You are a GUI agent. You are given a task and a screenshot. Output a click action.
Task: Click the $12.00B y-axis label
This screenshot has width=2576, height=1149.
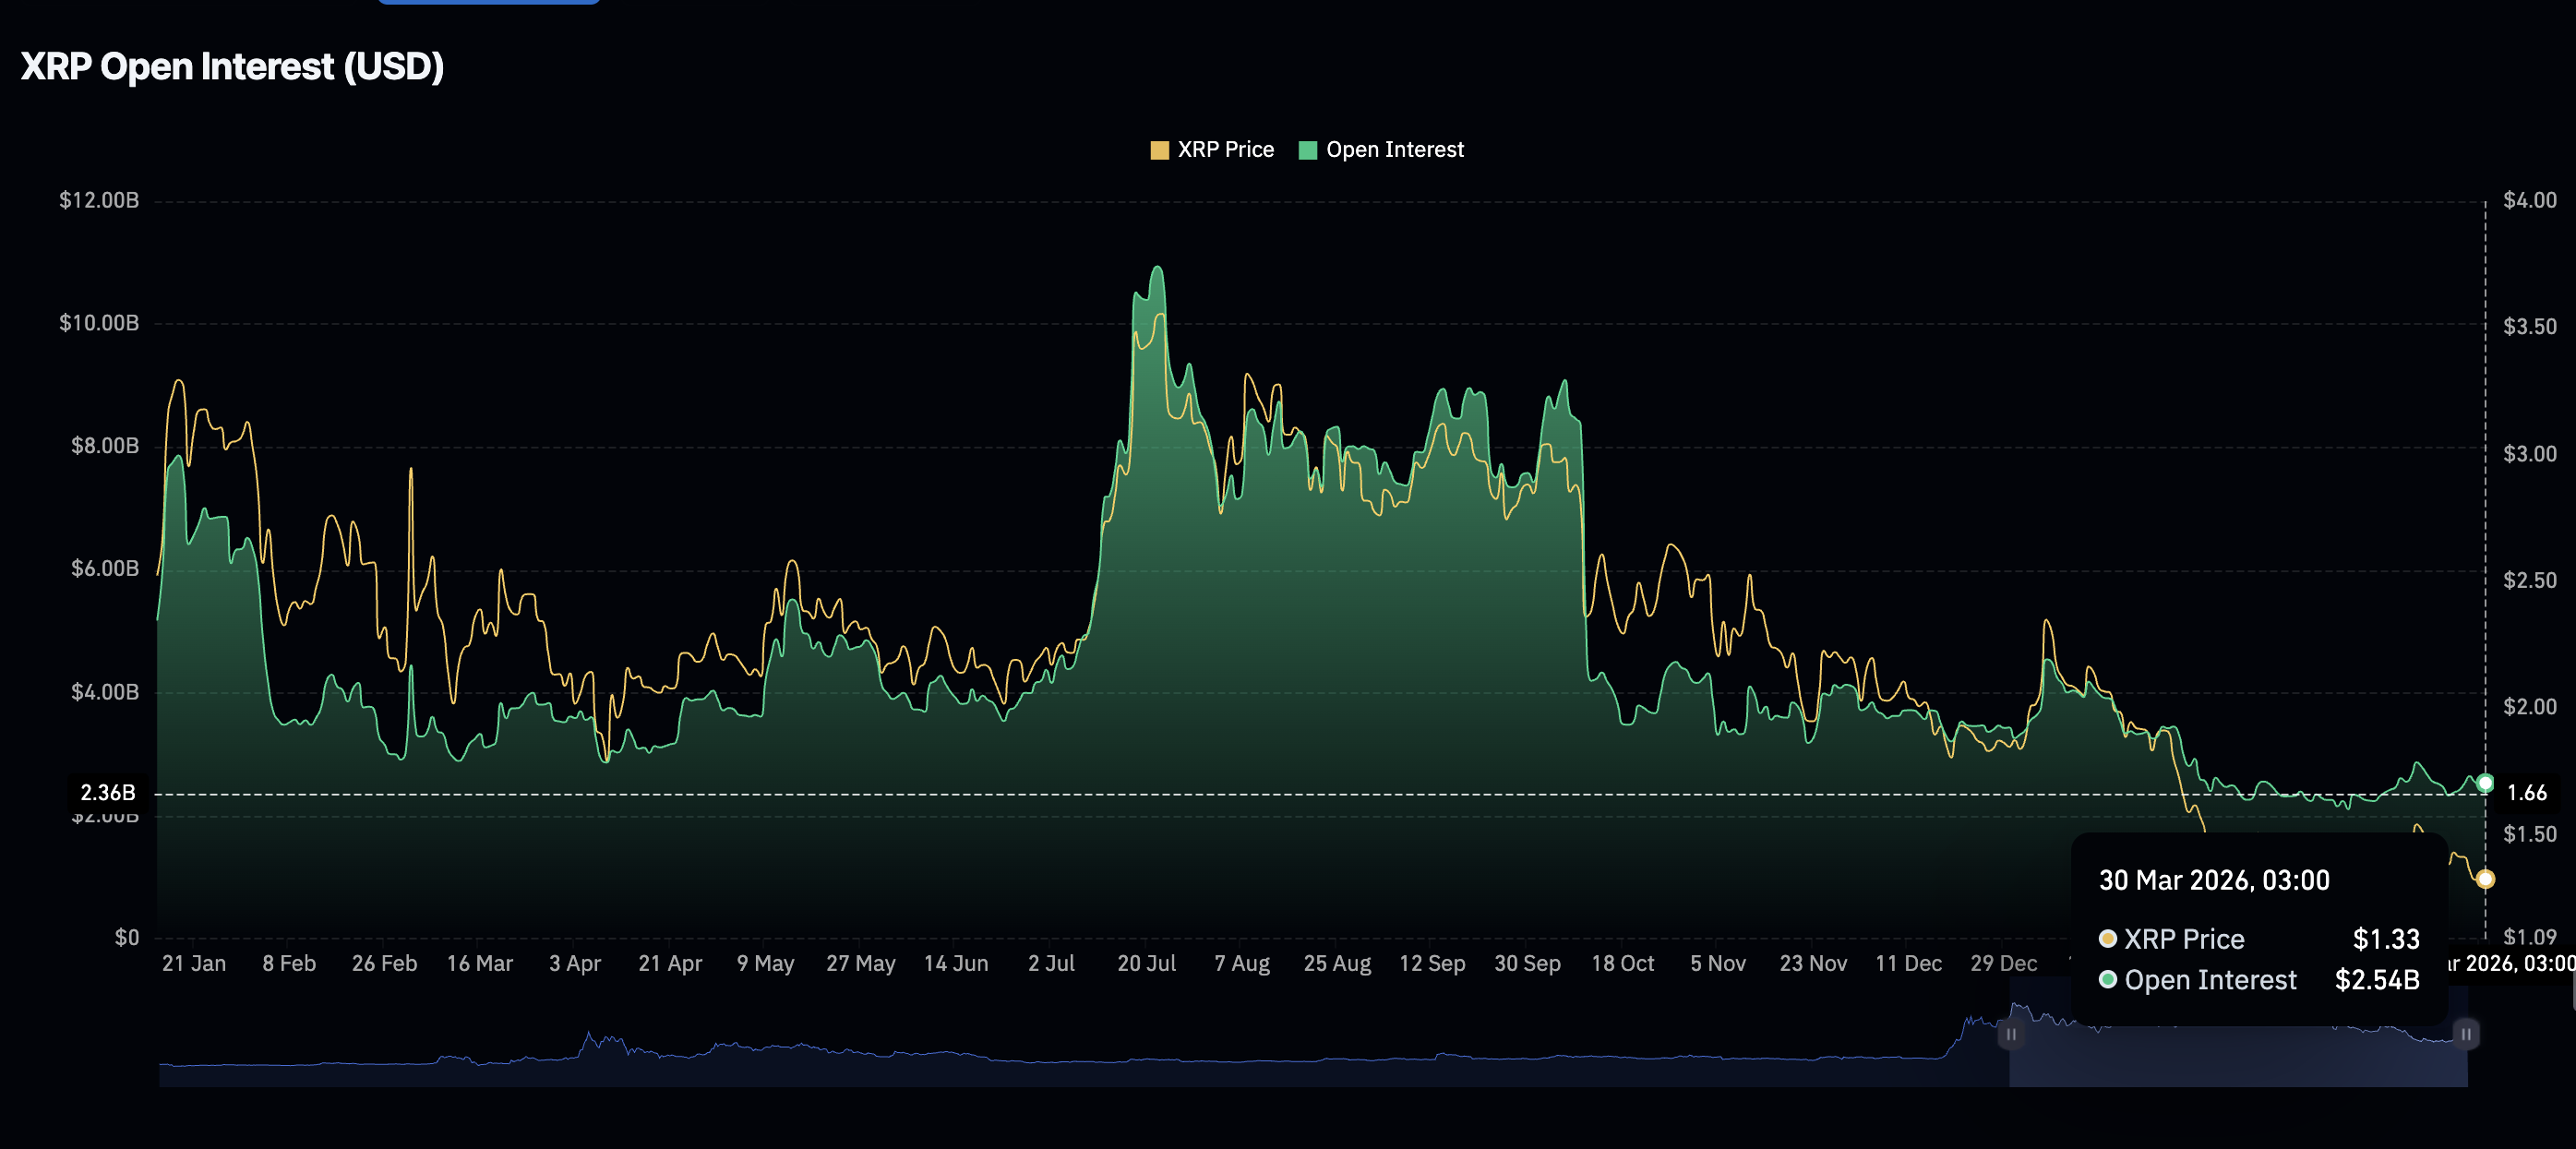99,200
